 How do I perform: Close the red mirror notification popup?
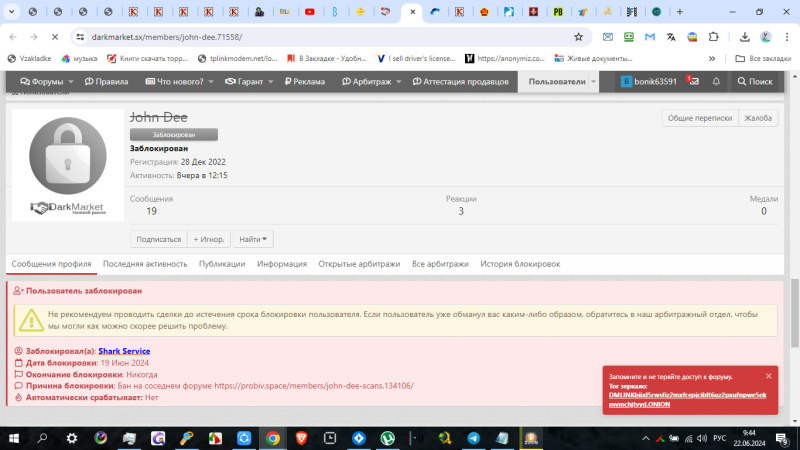(x=768, y=376)
